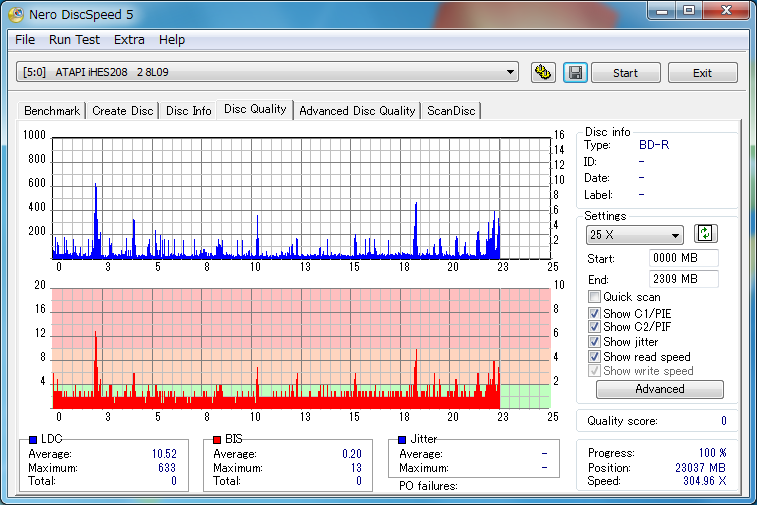This screenshot has width=757, height=505.
Task: Click the Advanced settings button
Action: point(659,389)
